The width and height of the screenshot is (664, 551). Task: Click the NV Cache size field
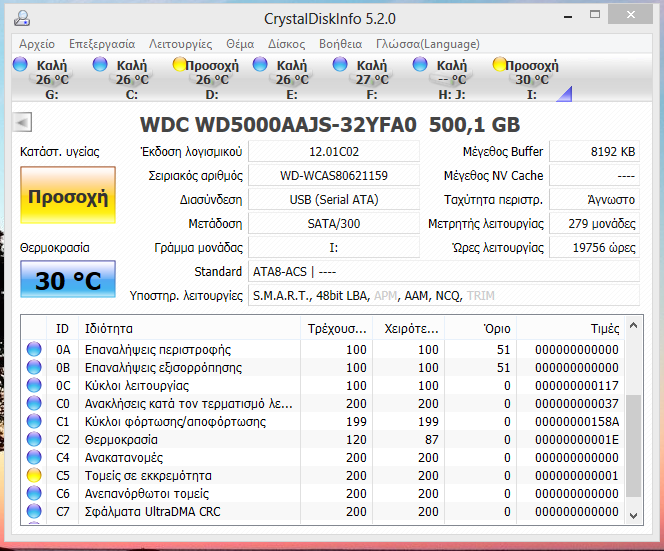pos(594,175)
